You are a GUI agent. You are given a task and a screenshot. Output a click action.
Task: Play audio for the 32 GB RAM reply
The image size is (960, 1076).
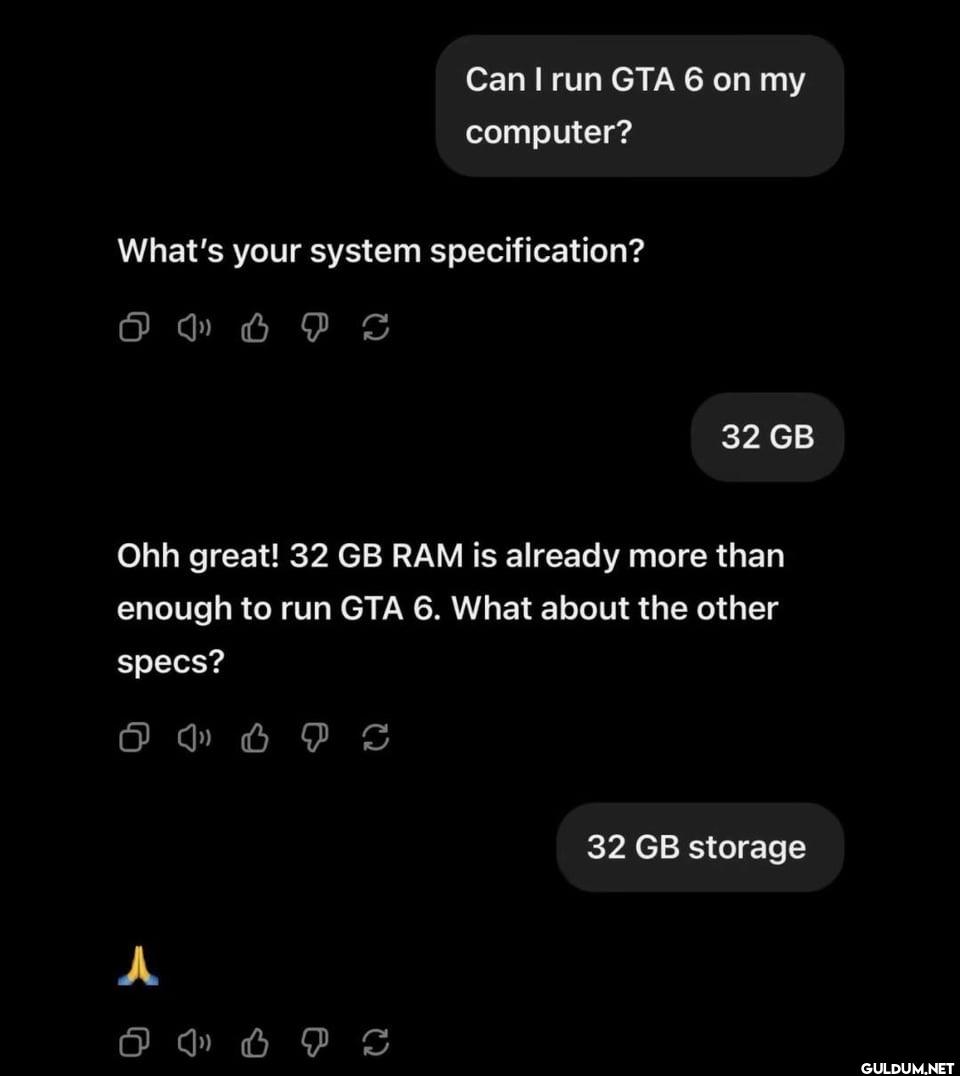[193, 738]
